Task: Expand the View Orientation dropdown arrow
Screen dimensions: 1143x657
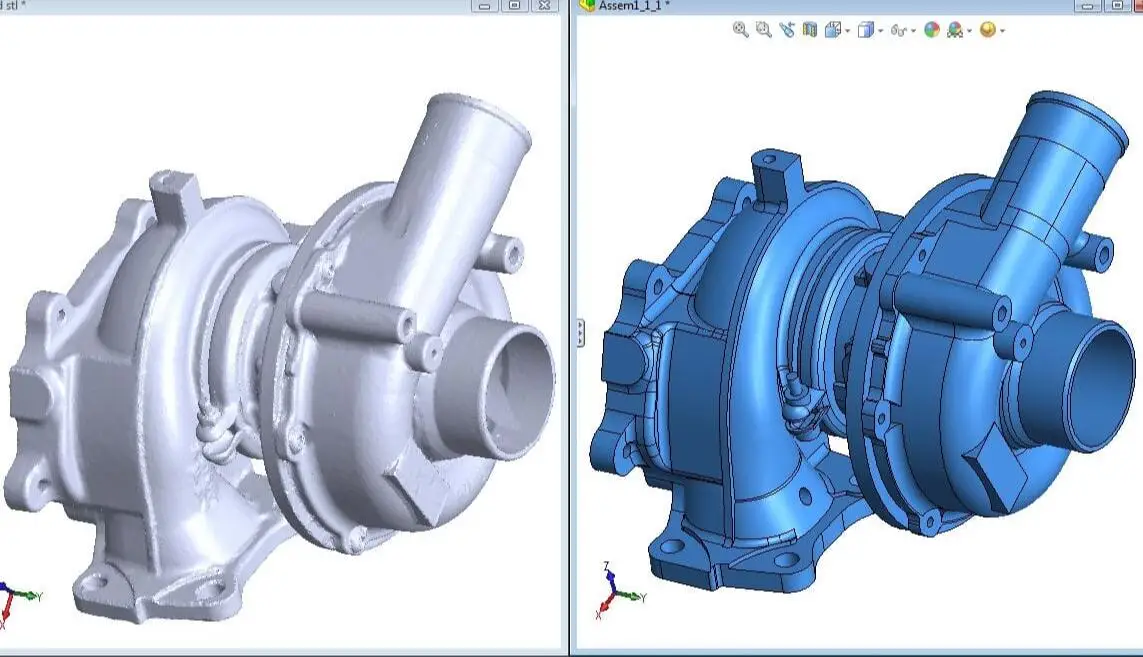Action: pos(848,31)
